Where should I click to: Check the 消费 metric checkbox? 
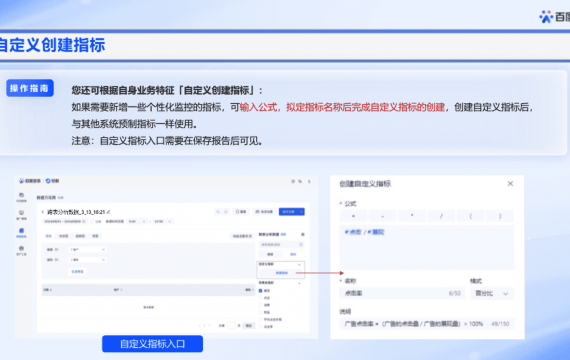point(260,305)
